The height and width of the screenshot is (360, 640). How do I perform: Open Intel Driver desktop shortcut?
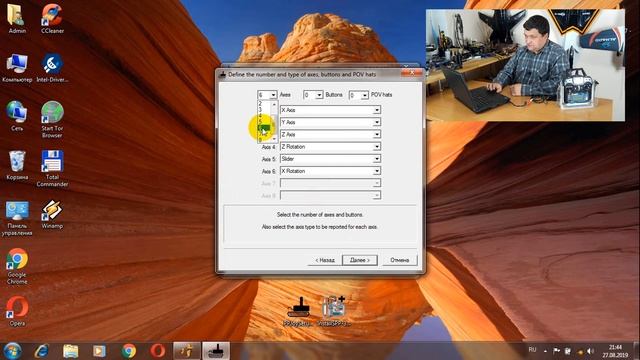pyautogui.click(x=52, y=67)
